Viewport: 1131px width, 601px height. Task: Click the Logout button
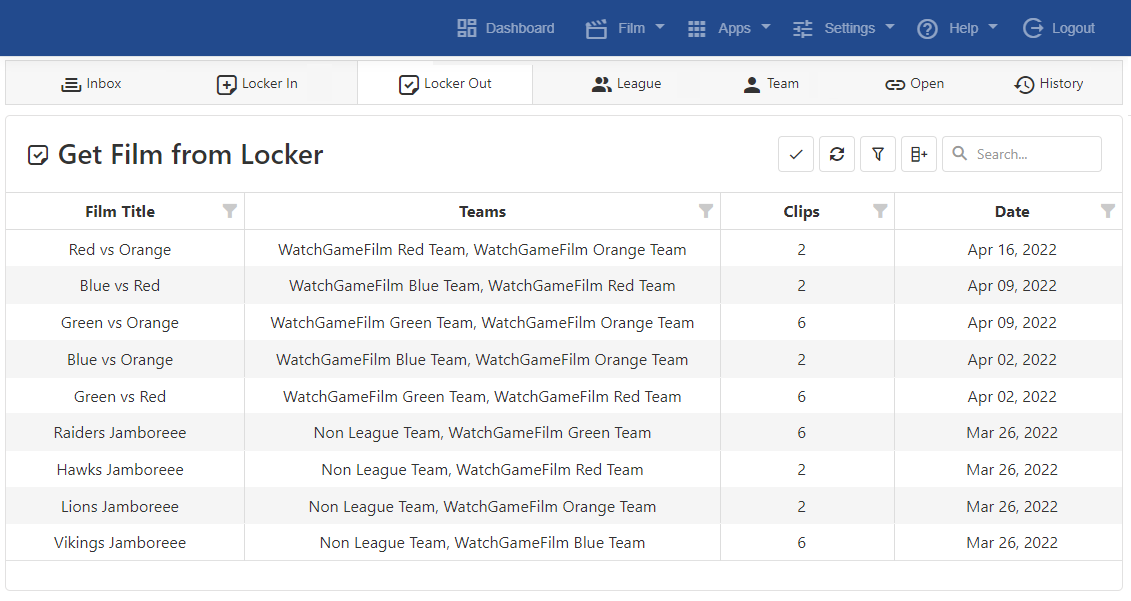[x=1059, y=28]
